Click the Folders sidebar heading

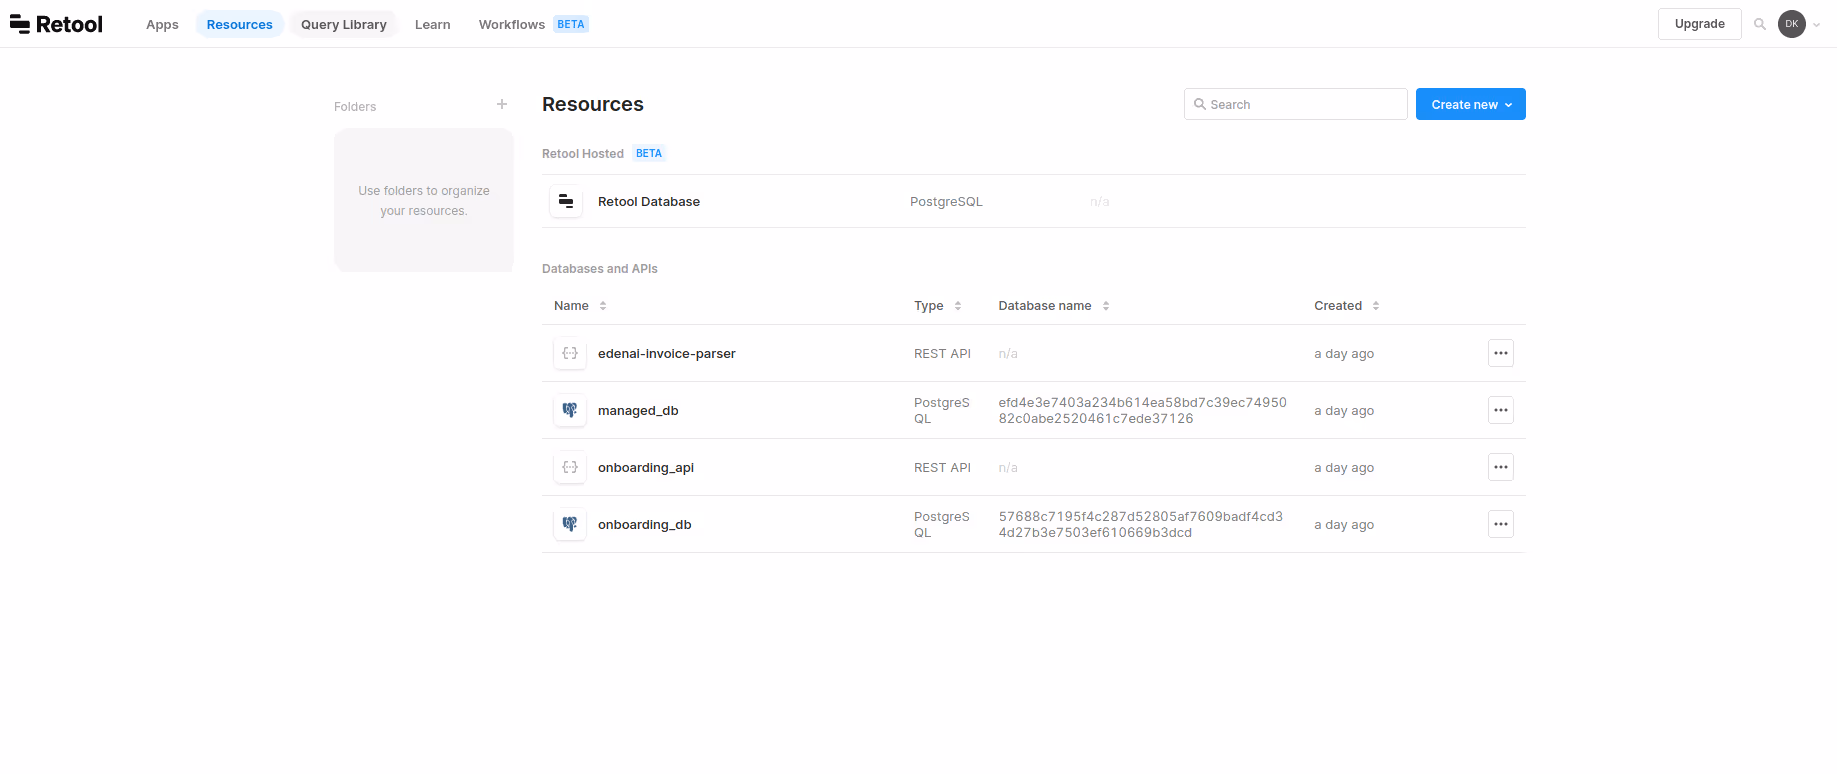click(x=355, y=106)
